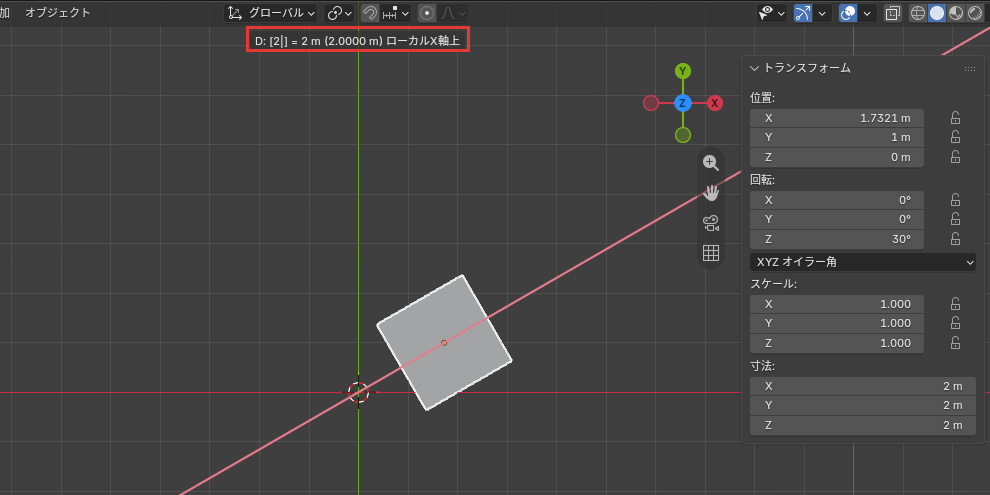The image size is (990, 495).
Task: Click rotation Z field 30°
Action: (x=837, y=239)
